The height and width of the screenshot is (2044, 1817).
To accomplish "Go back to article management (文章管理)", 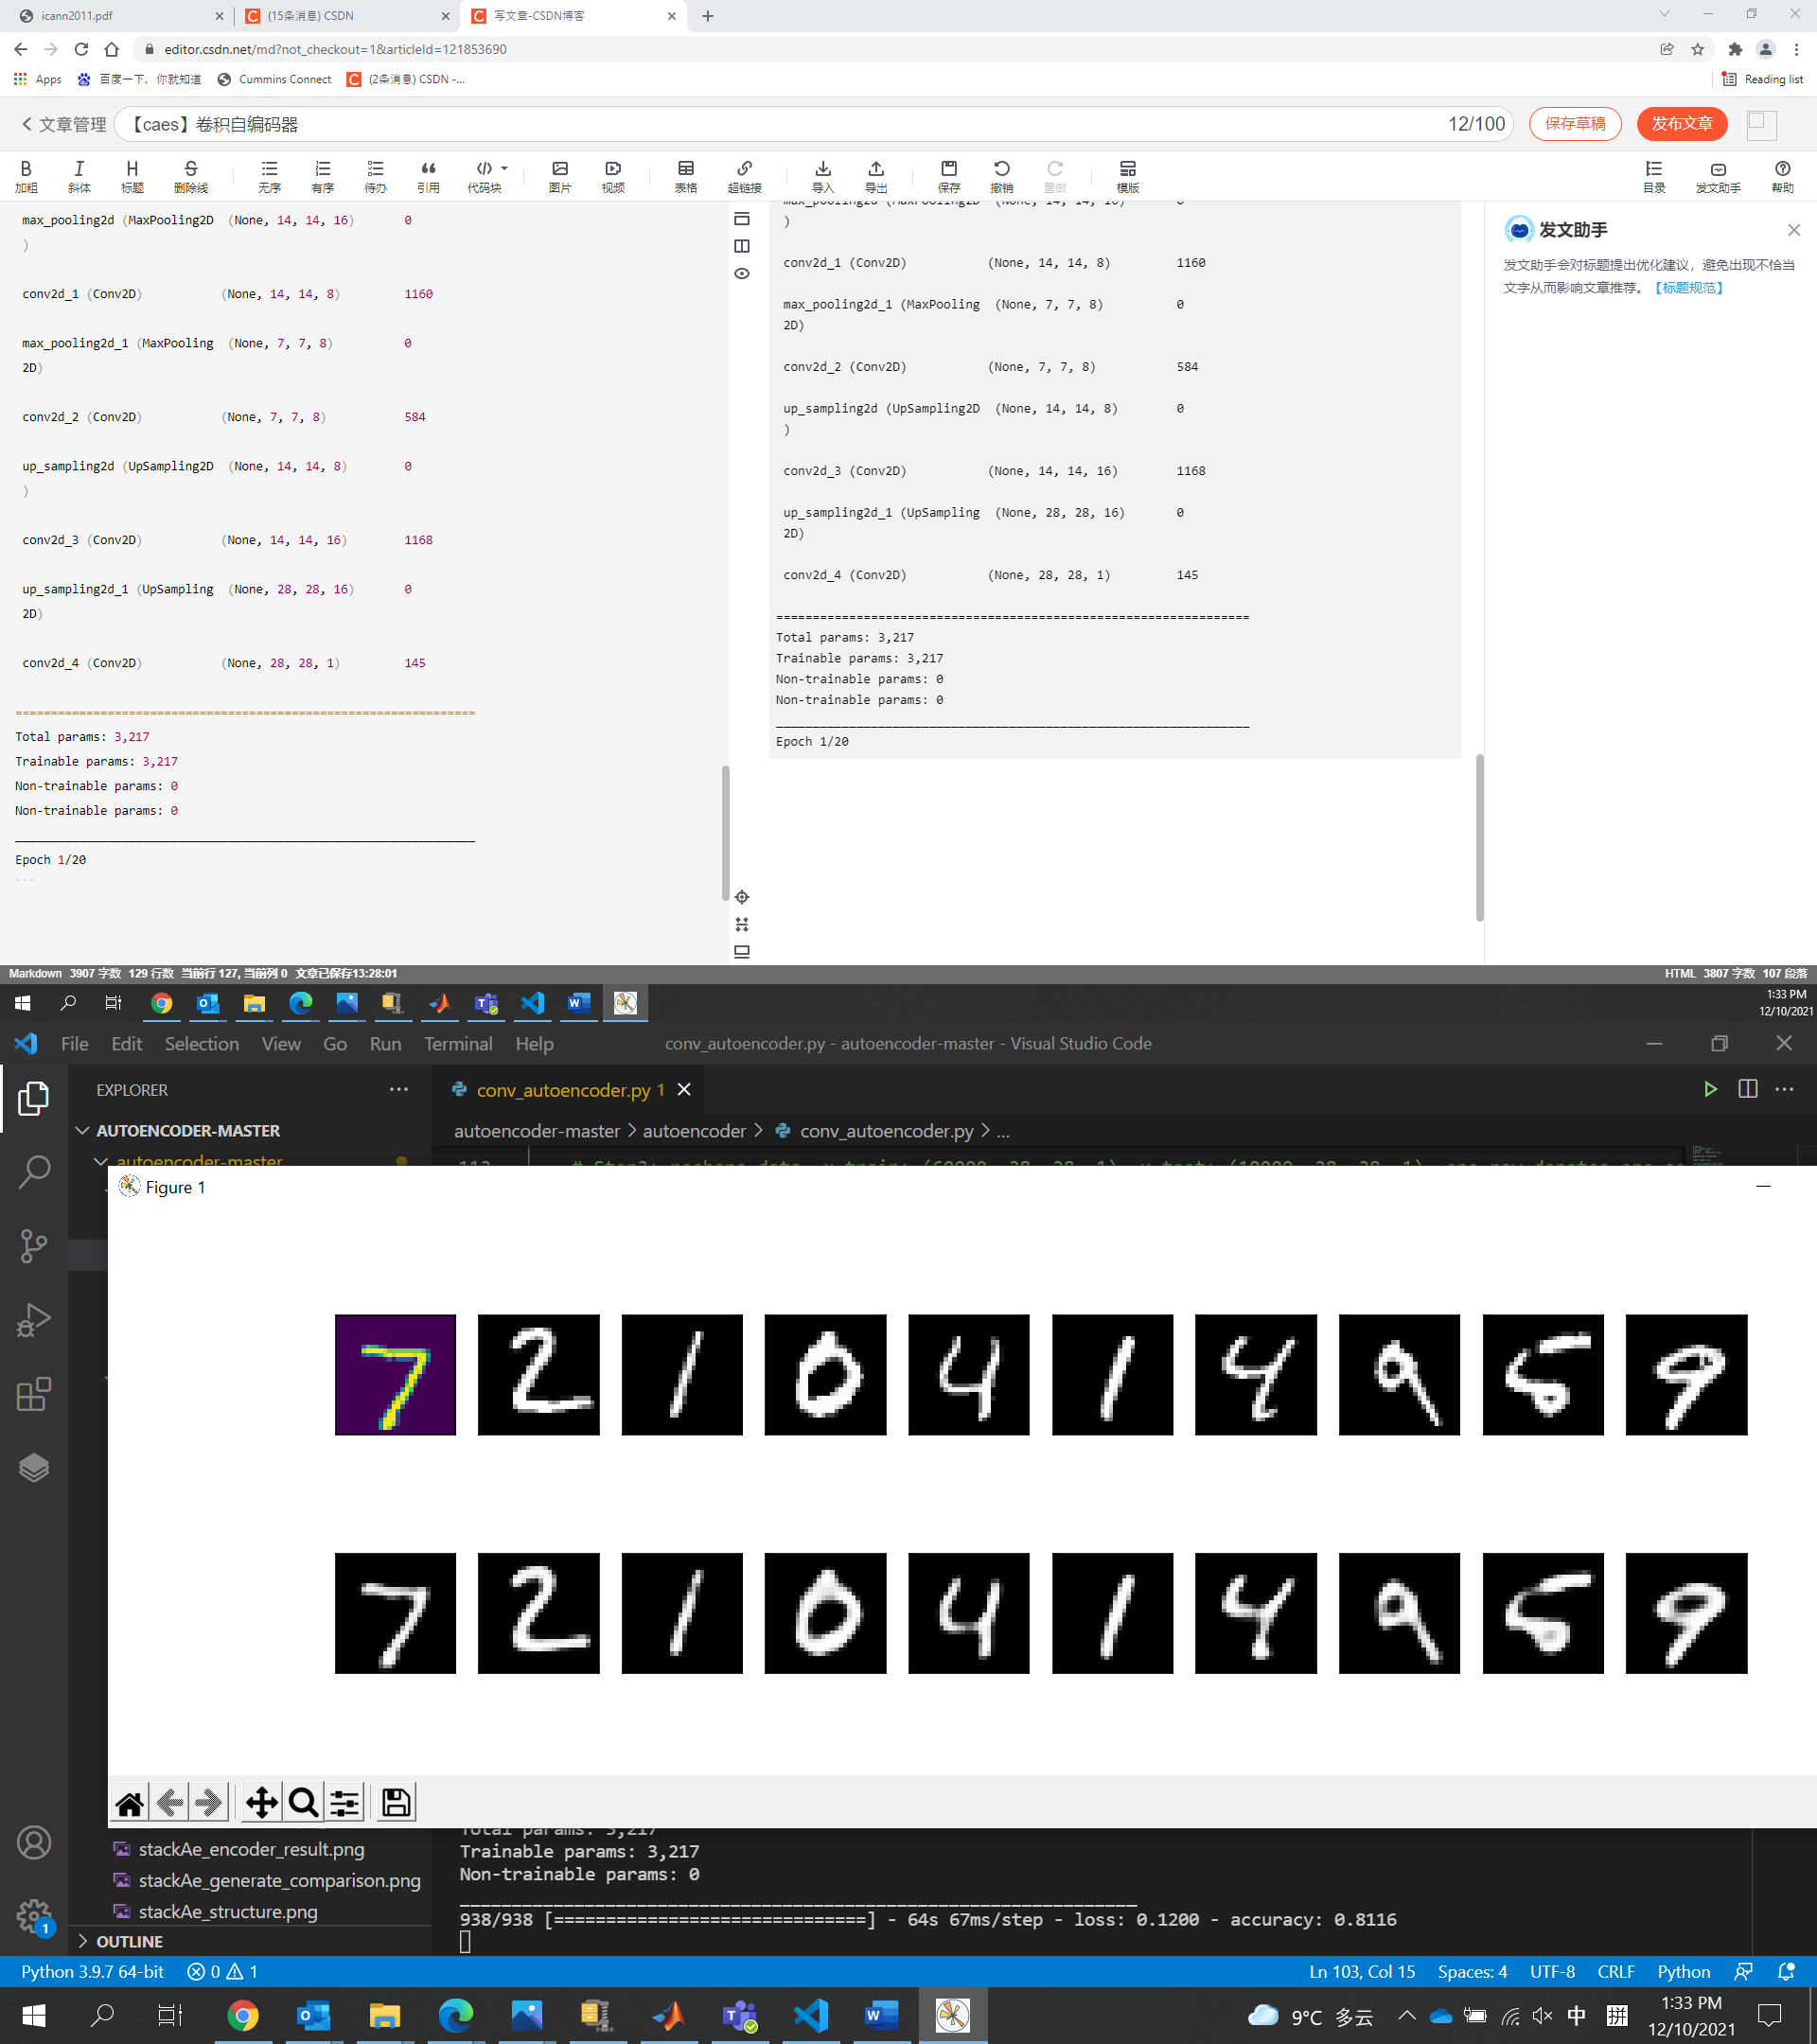I will coord(63,124).
